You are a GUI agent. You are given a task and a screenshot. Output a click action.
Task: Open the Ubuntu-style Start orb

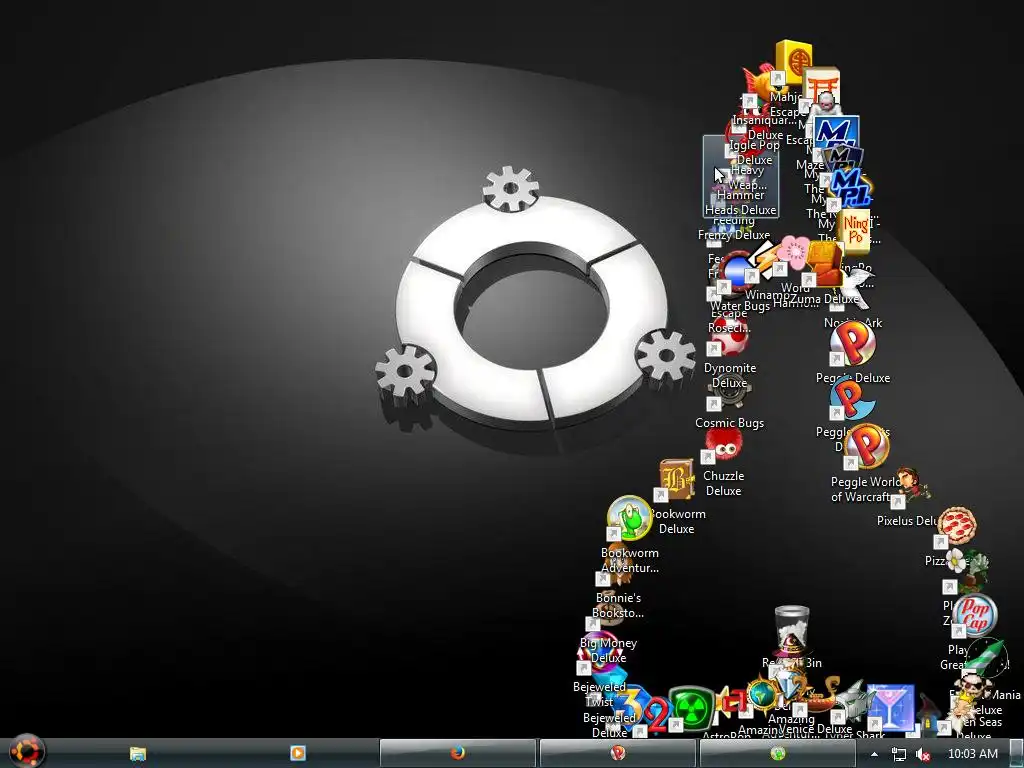pyautogui.click(x=25, y=751)
